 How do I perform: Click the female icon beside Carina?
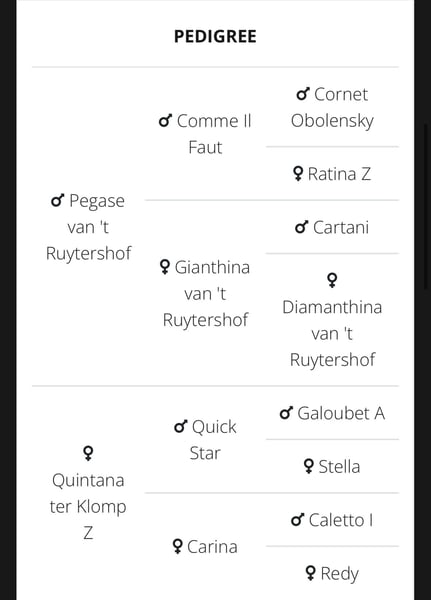click(177, 546)
